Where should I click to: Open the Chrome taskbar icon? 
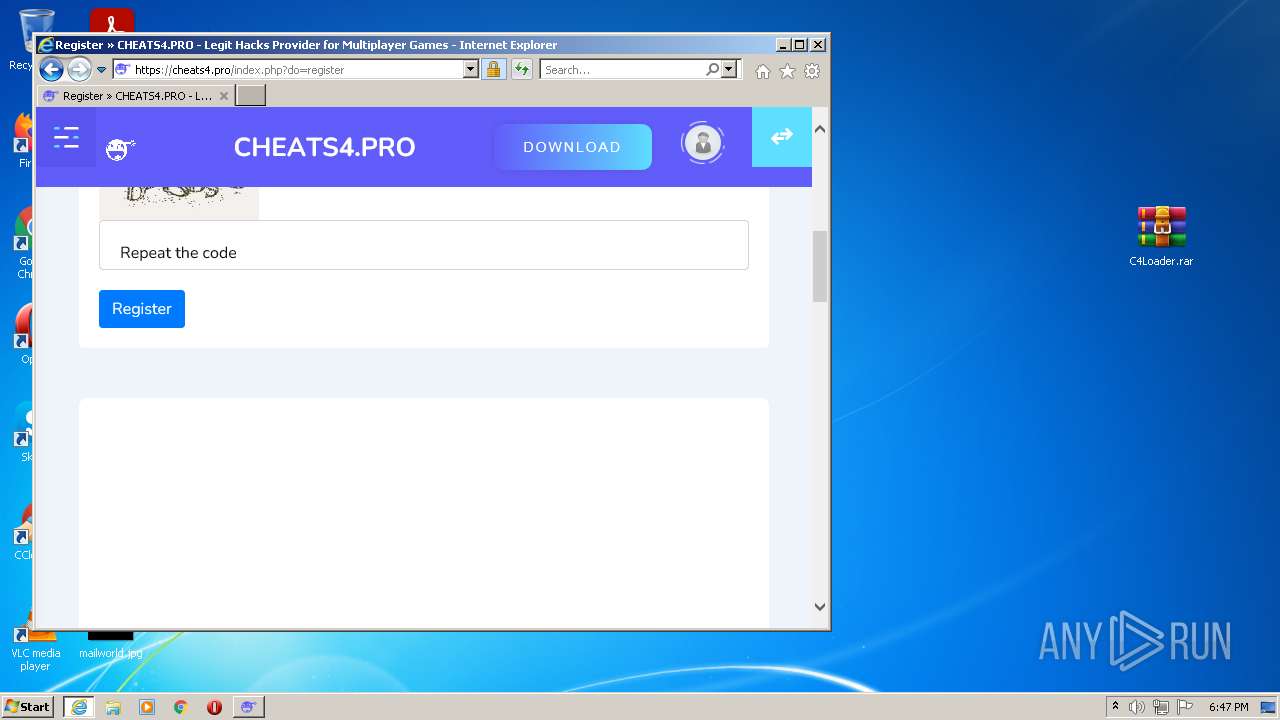pyautogui.click(x=181, y=707)
